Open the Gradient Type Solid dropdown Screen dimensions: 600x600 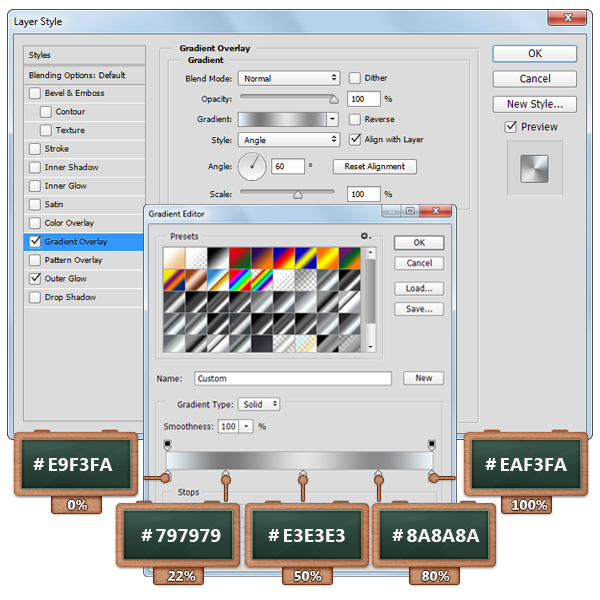pyautogui.click(x=259, y=404)
